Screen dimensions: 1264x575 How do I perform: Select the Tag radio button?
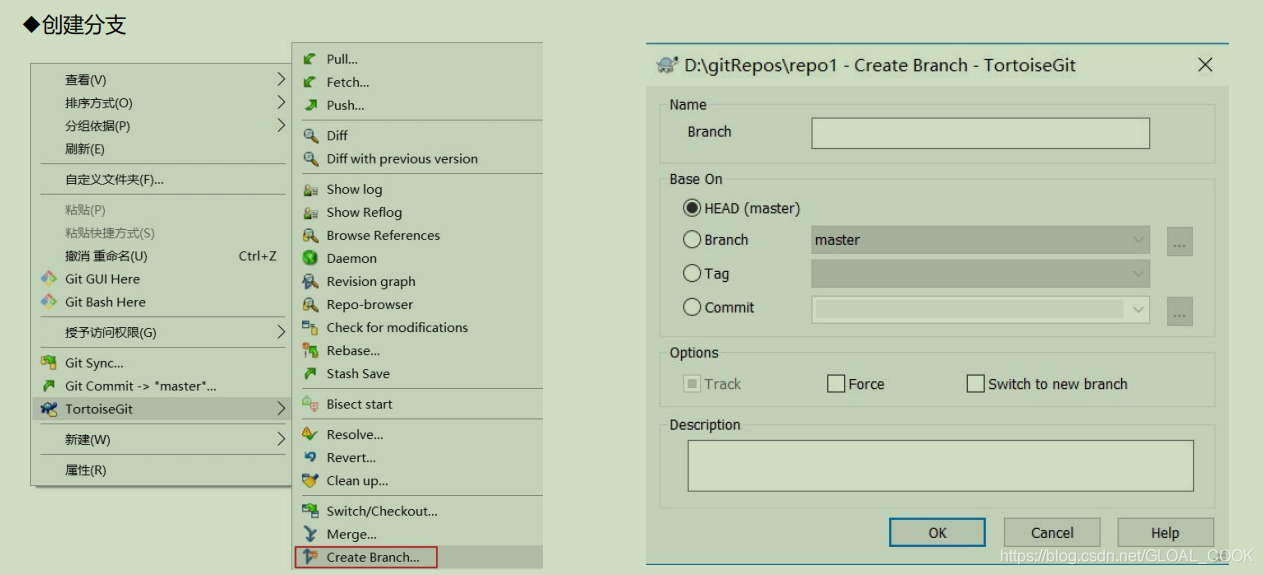(x=692, y=273)
